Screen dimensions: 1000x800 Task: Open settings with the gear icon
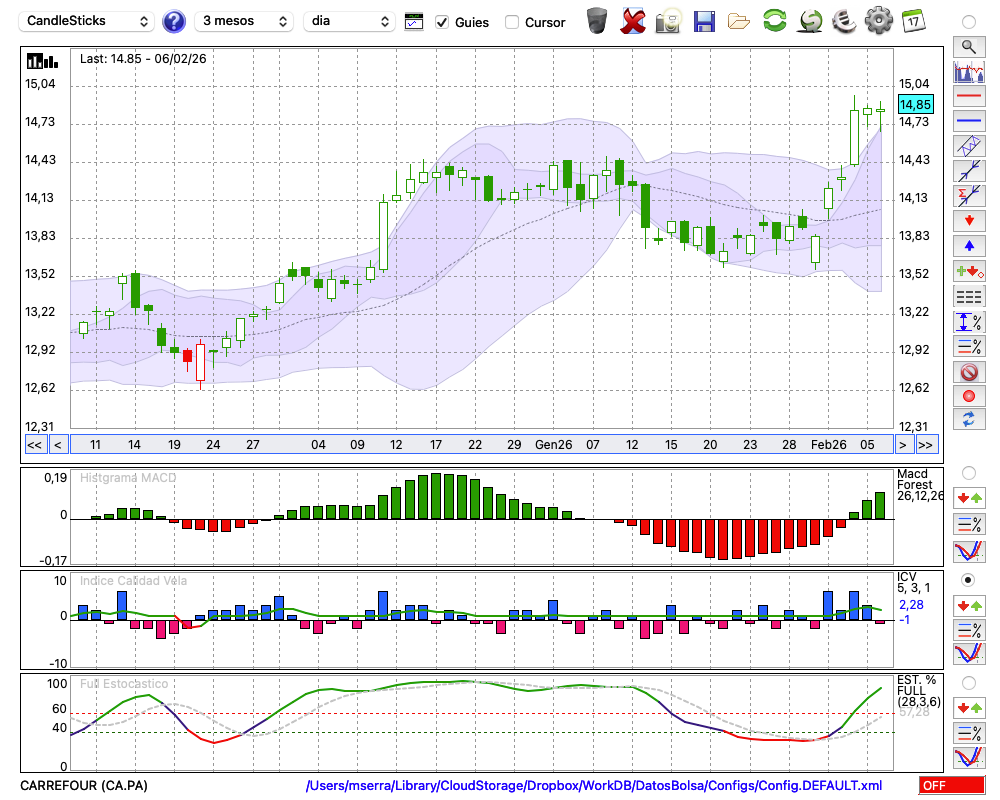point(878,21)
